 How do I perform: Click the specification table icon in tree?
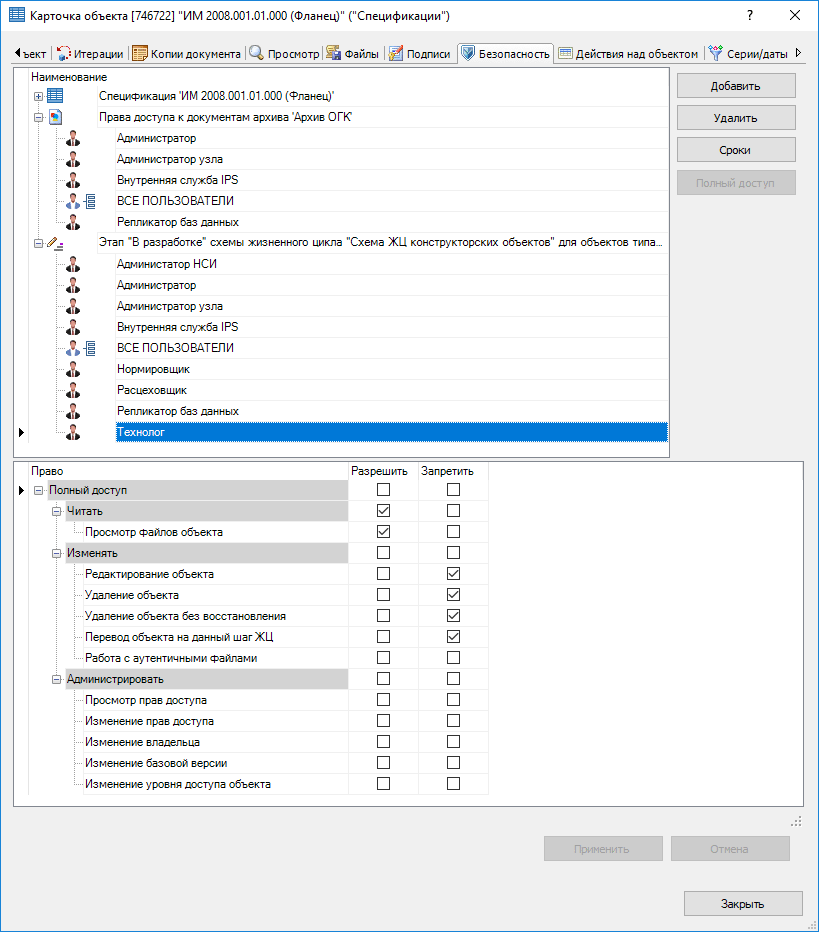[x=55, y=96]
